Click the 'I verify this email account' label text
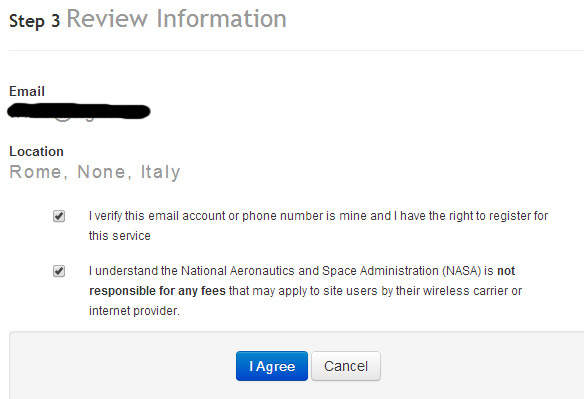The width and height of the screenshot is (584, 399). pyautogui.click(x=318, y=226)
